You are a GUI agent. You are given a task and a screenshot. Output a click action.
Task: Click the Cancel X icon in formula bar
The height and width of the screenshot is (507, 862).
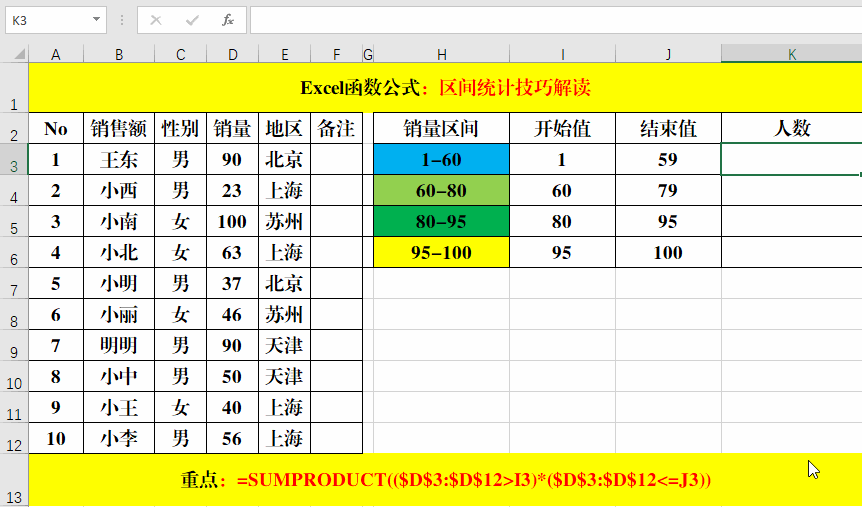coord(156,20)
